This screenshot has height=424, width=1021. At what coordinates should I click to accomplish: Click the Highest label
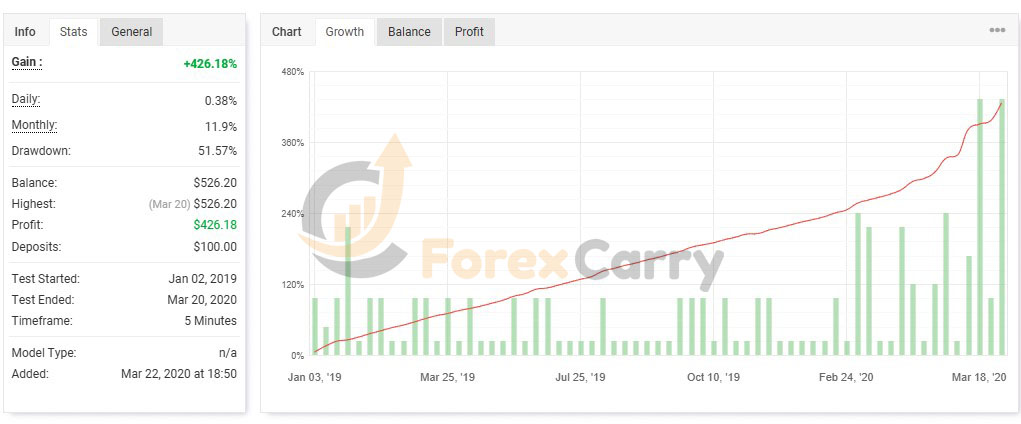point(34,204)
